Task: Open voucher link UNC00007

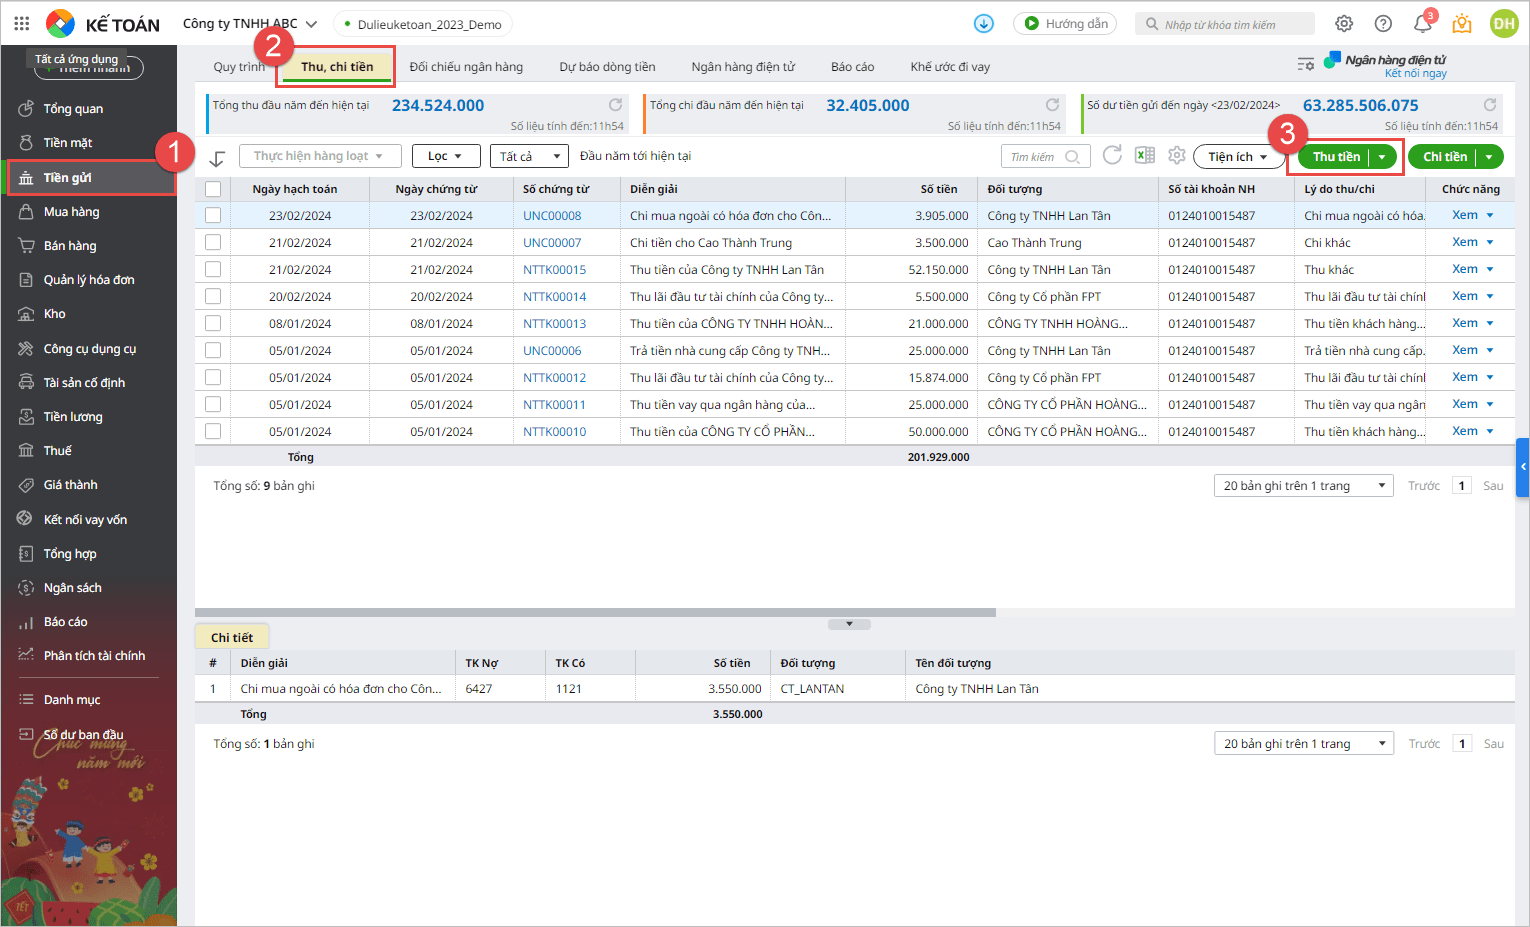Action: coord(552,242)
